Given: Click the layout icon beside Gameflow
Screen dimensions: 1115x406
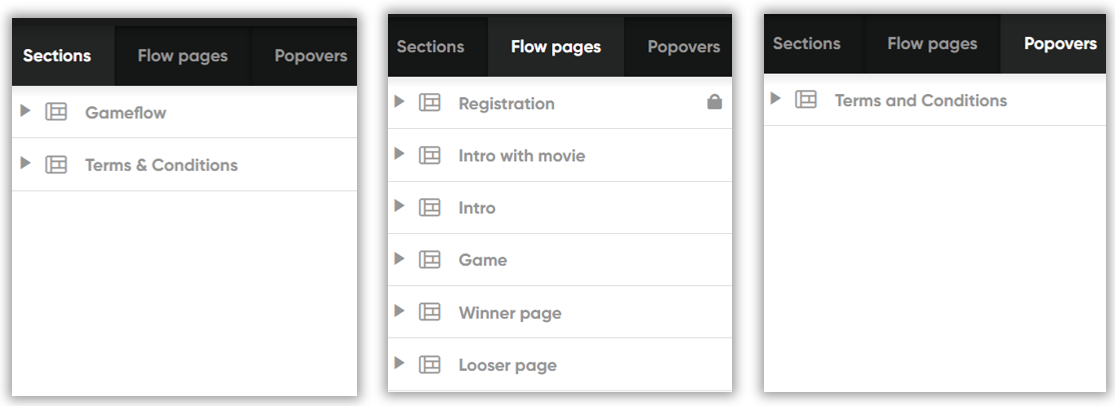Looking at the screenshot, I should tap(56, 112).
